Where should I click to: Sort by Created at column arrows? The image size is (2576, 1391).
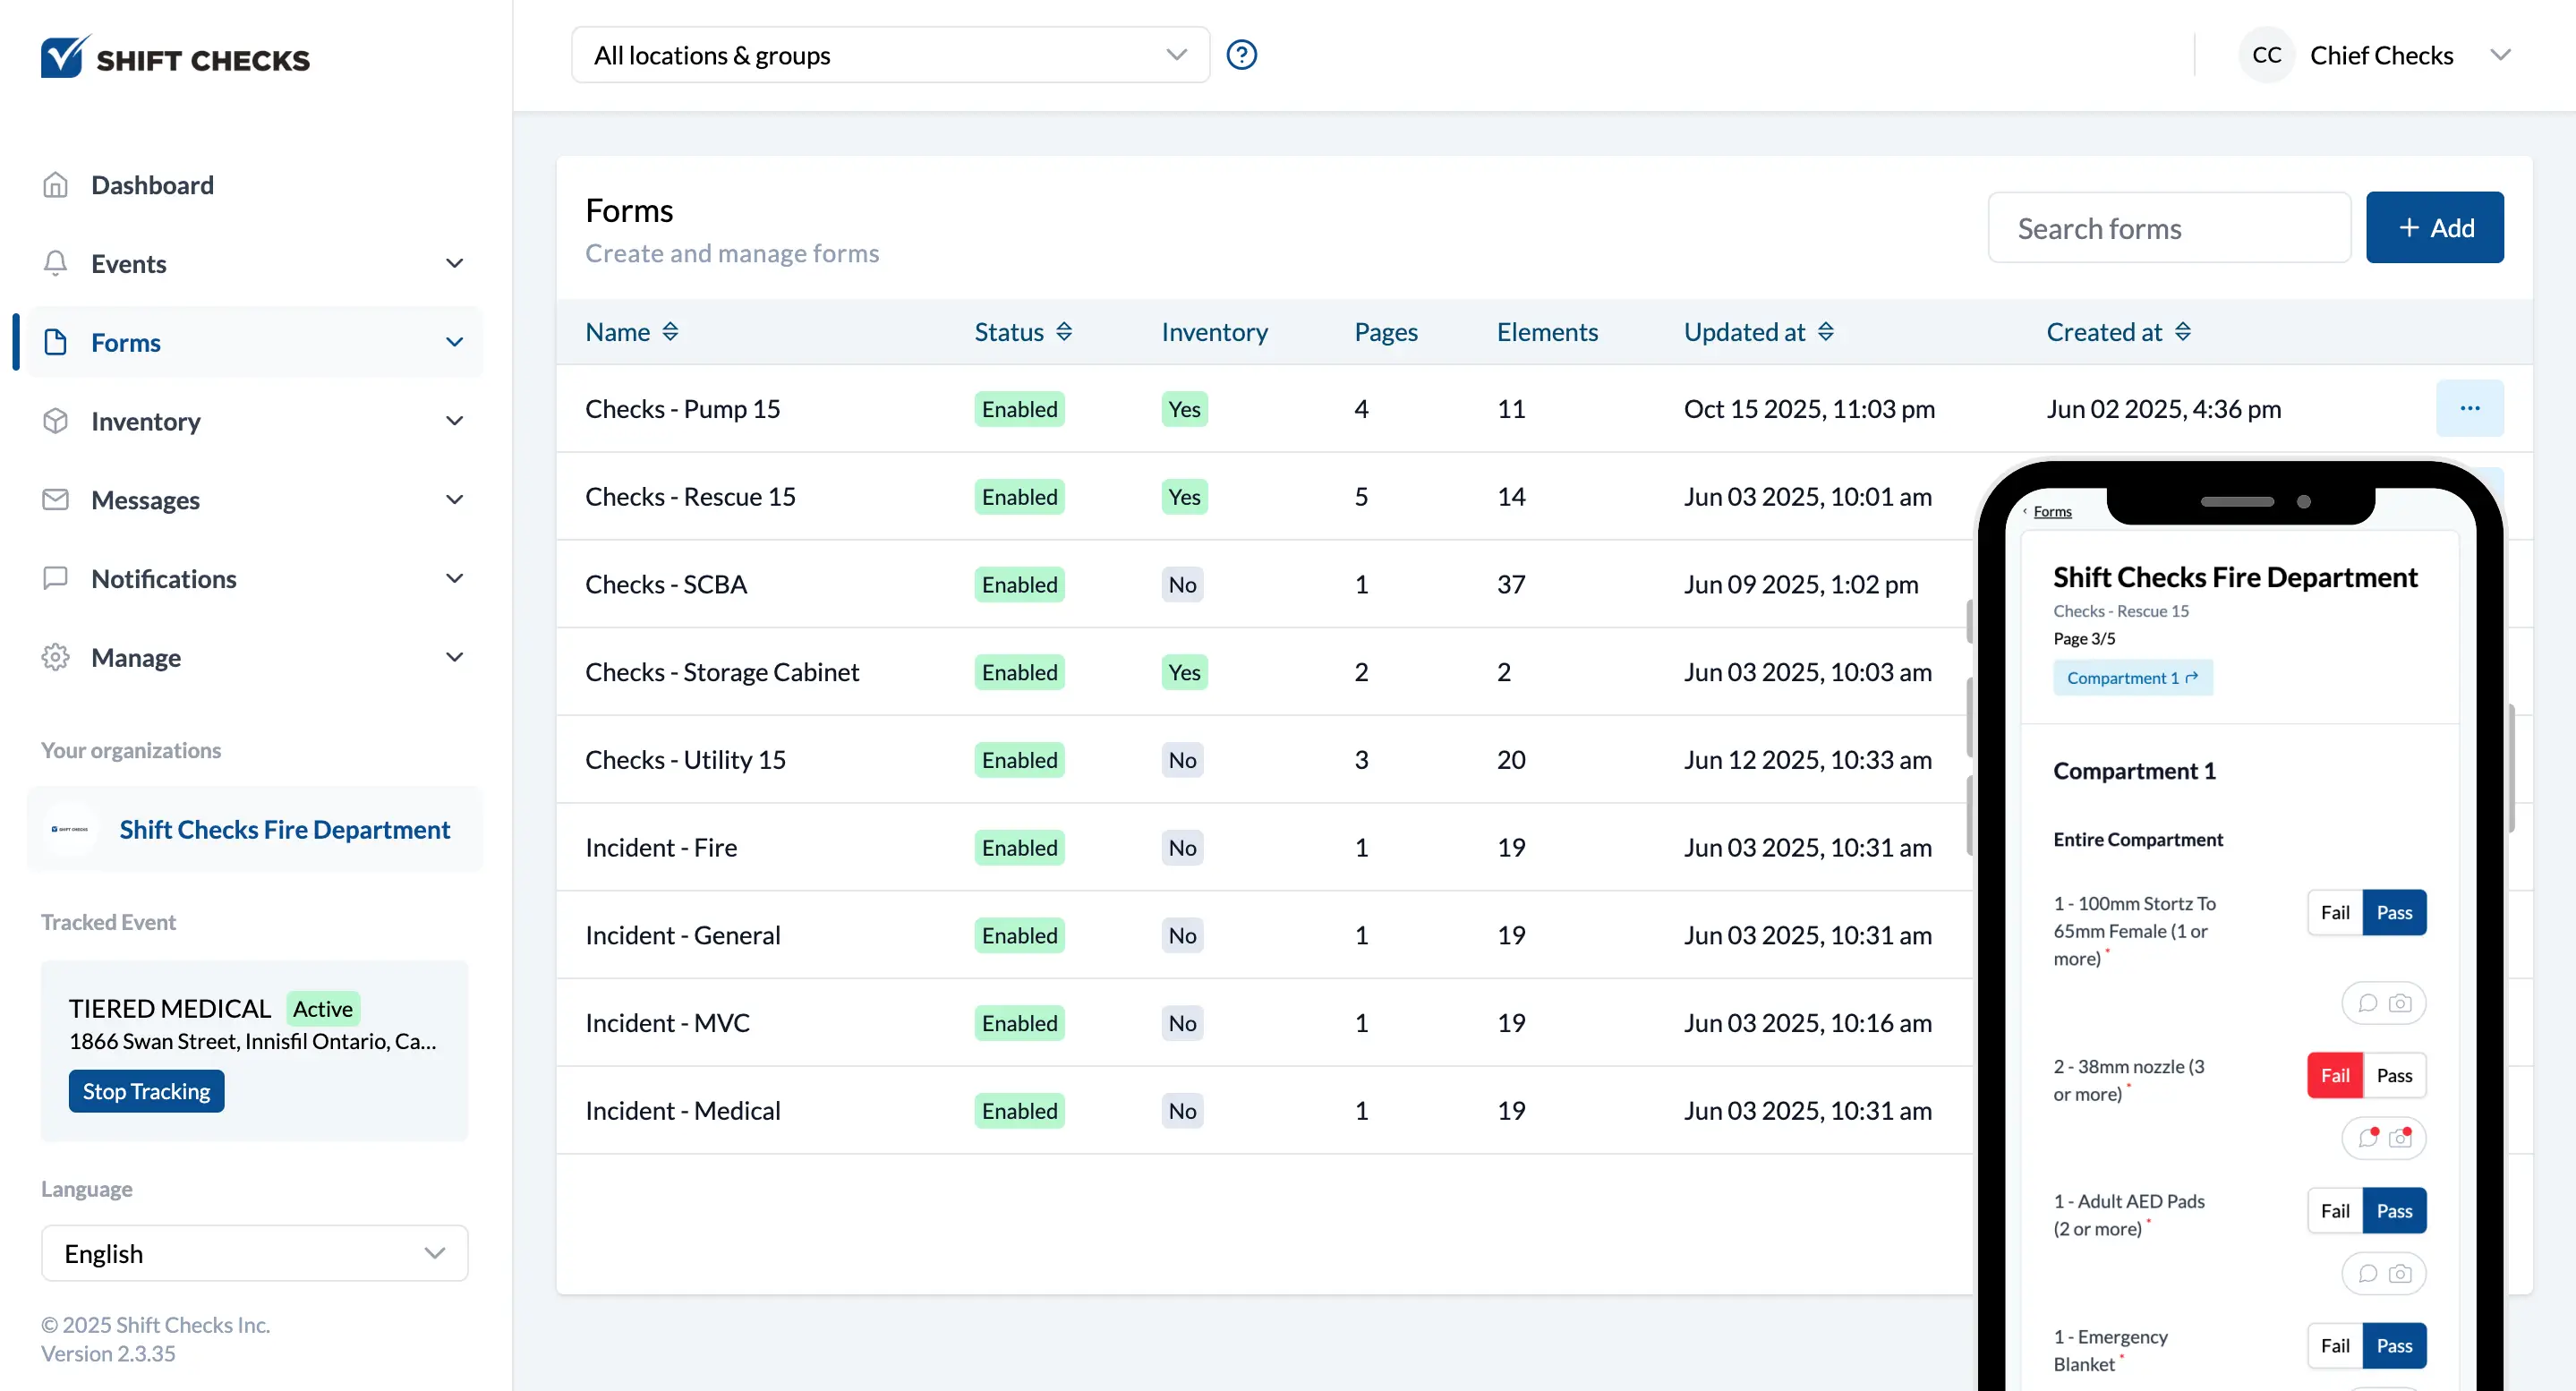click(x=2182, y=332)
